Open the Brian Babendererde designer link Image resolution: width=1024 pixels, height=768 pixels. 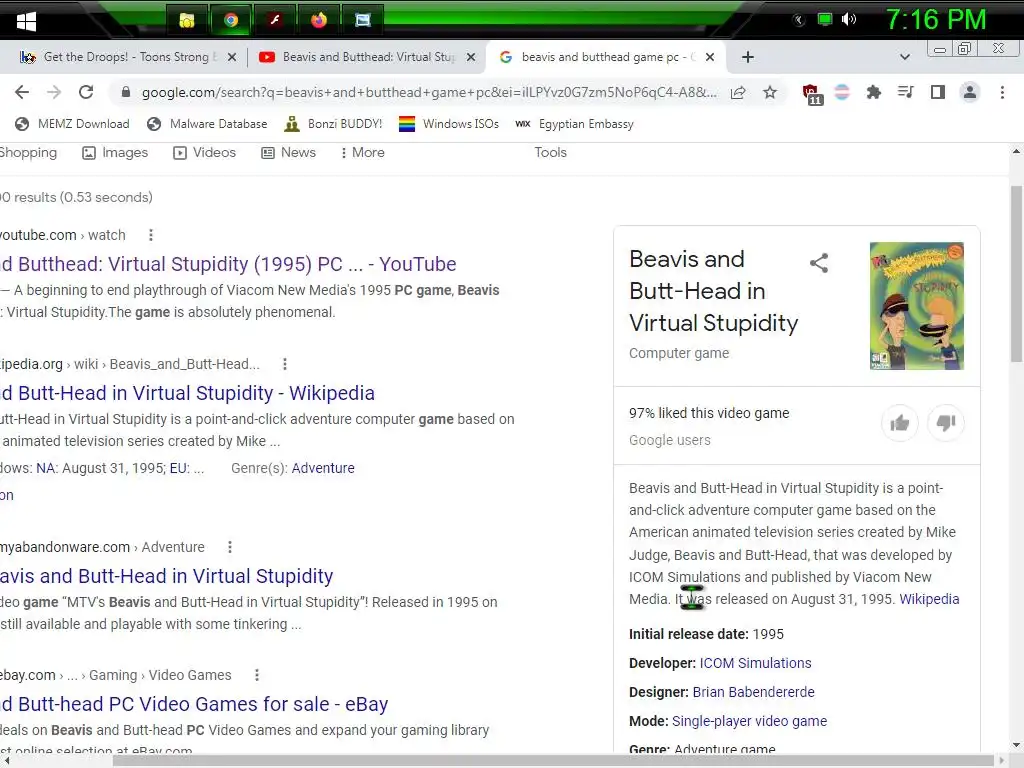(x=754, y=692)
